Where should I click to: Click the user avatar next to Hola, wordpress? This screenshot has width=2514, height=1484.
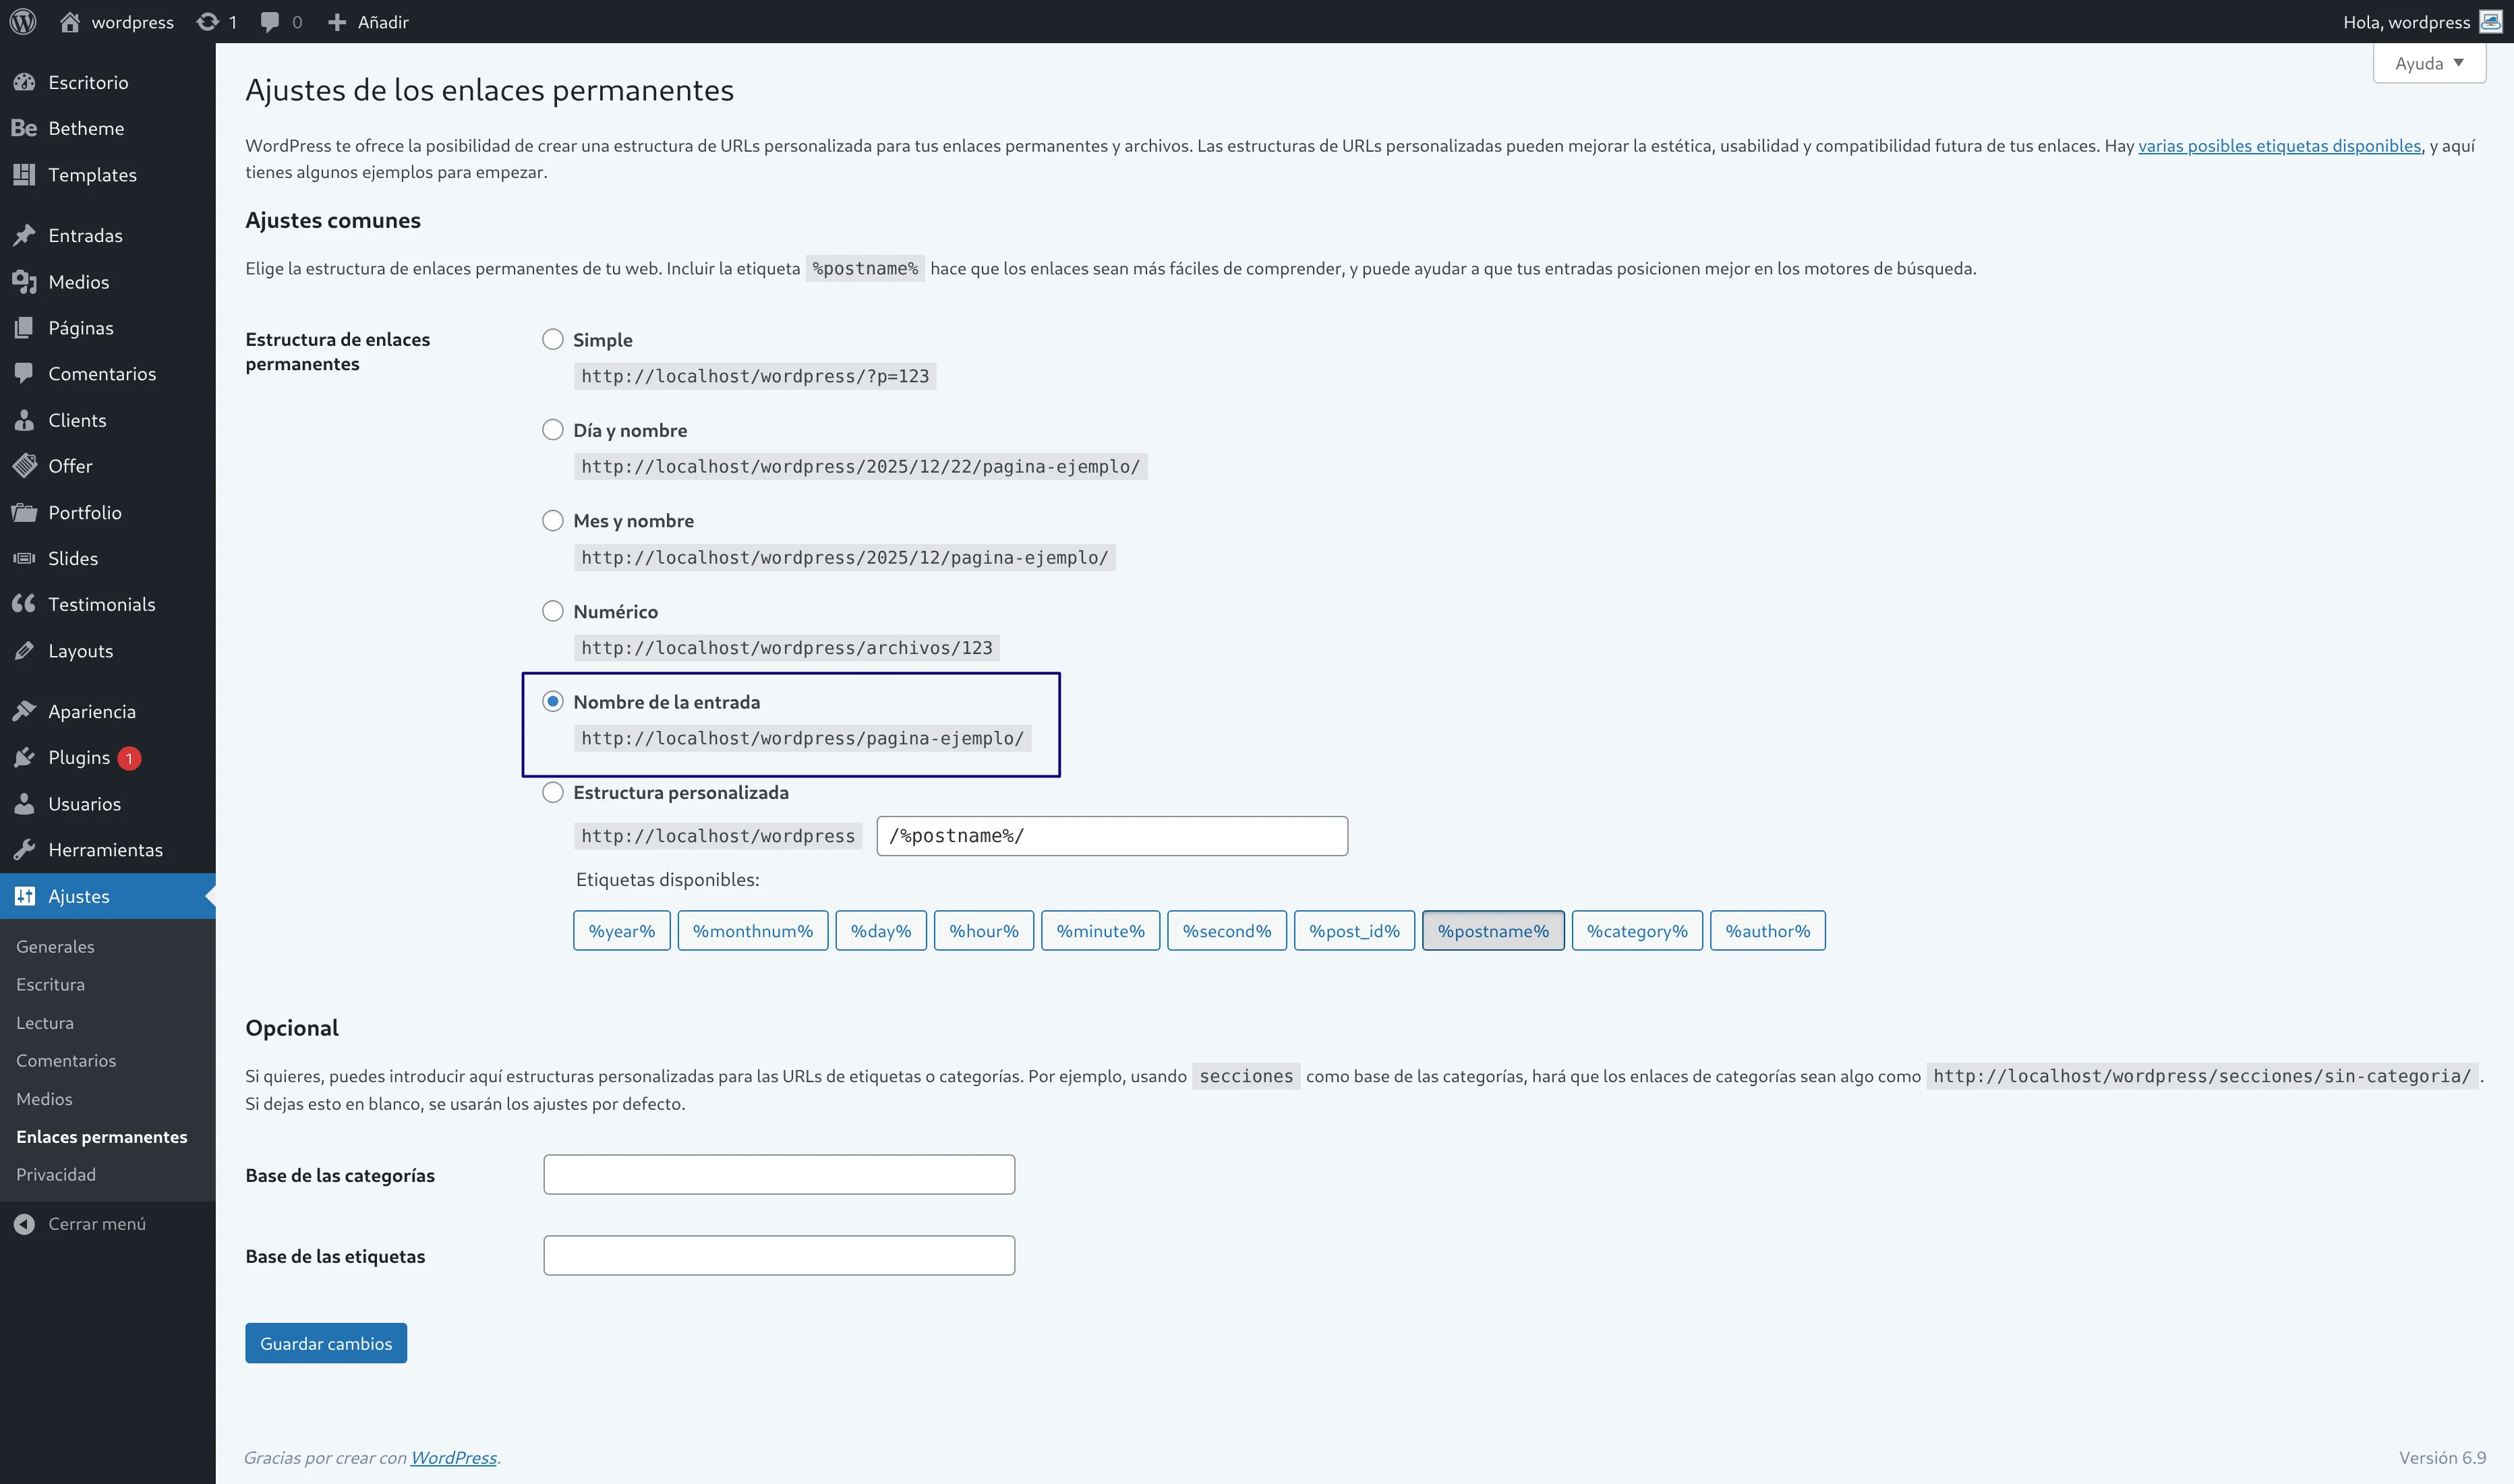[x=2491, y=21]
